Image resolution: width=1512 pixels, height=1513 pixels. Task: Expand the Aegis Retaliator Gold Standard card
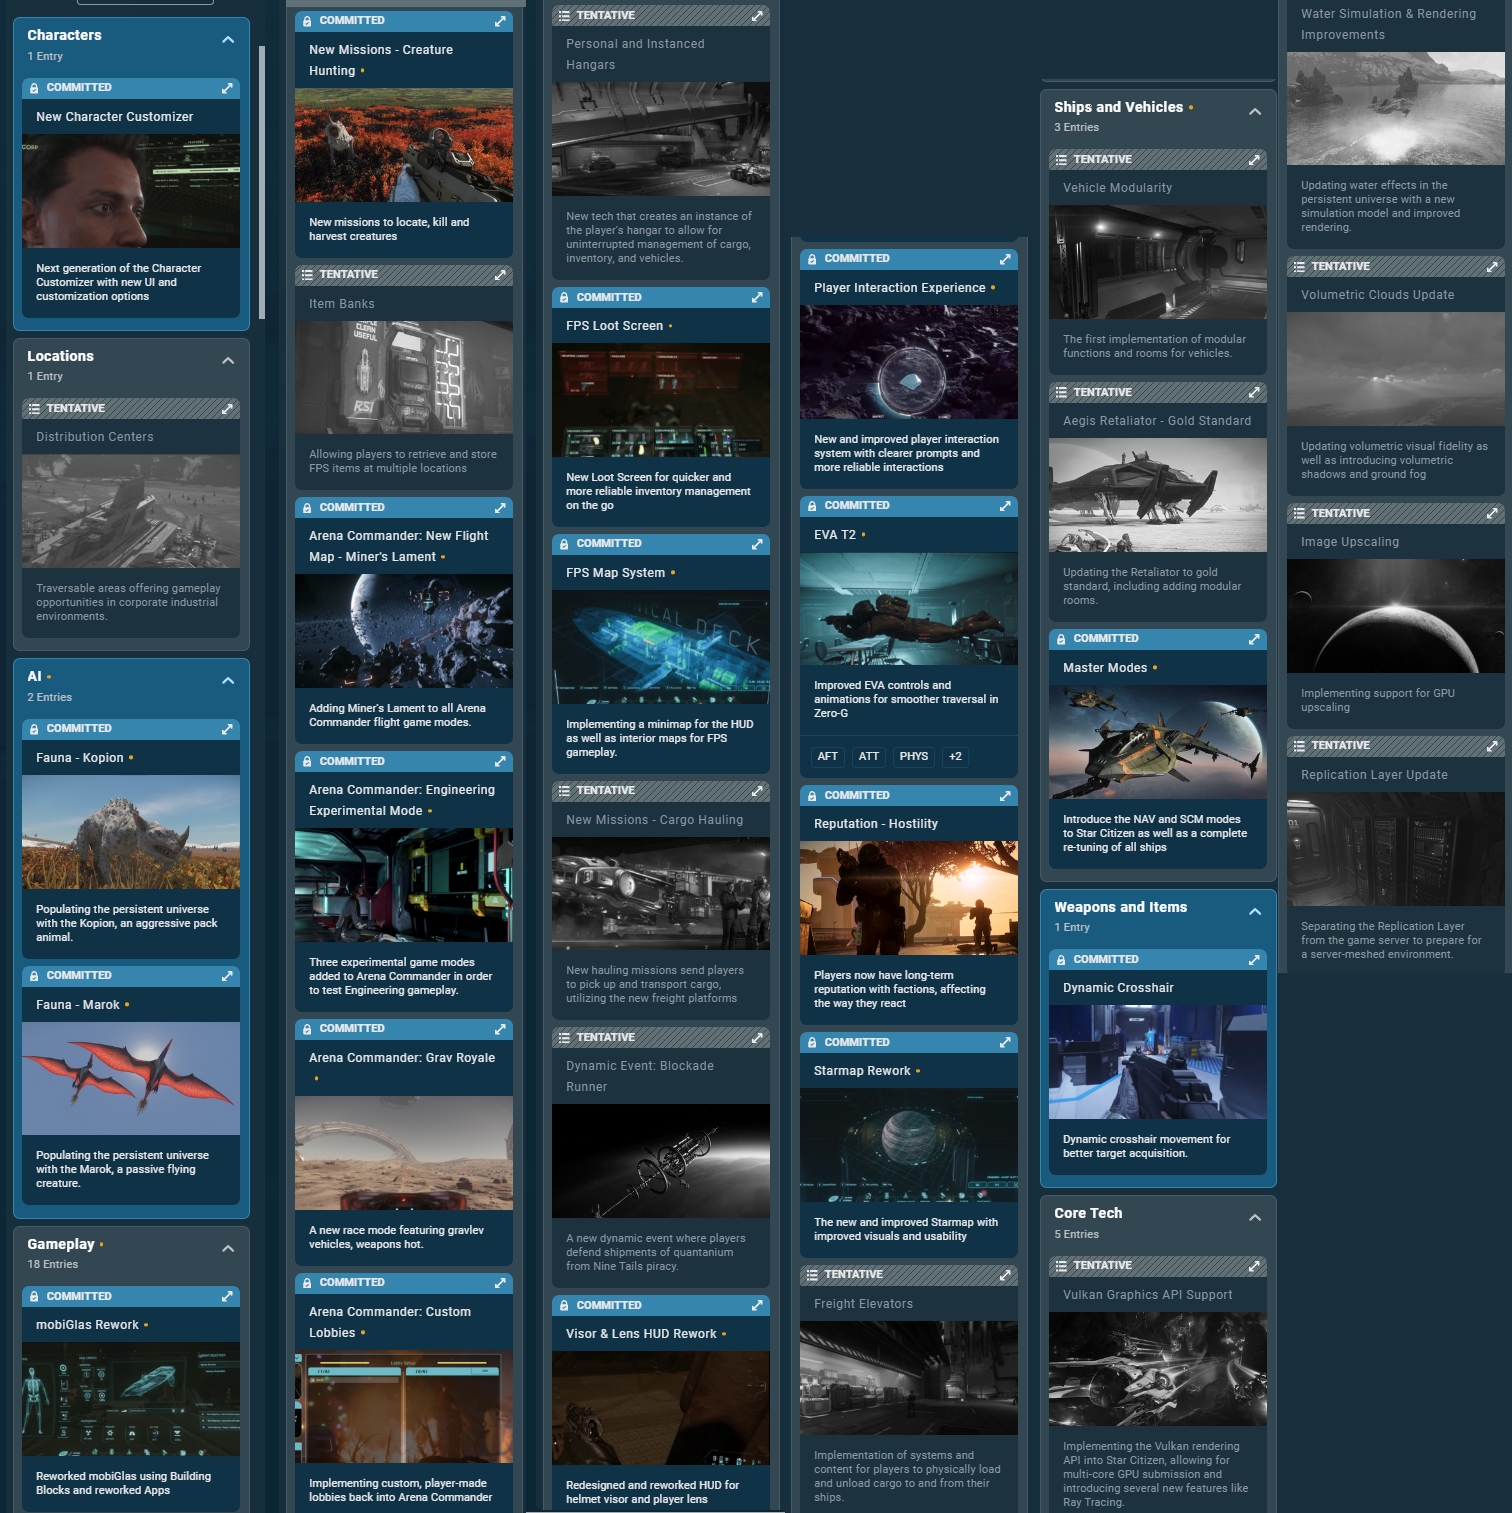pos(1254,392)
